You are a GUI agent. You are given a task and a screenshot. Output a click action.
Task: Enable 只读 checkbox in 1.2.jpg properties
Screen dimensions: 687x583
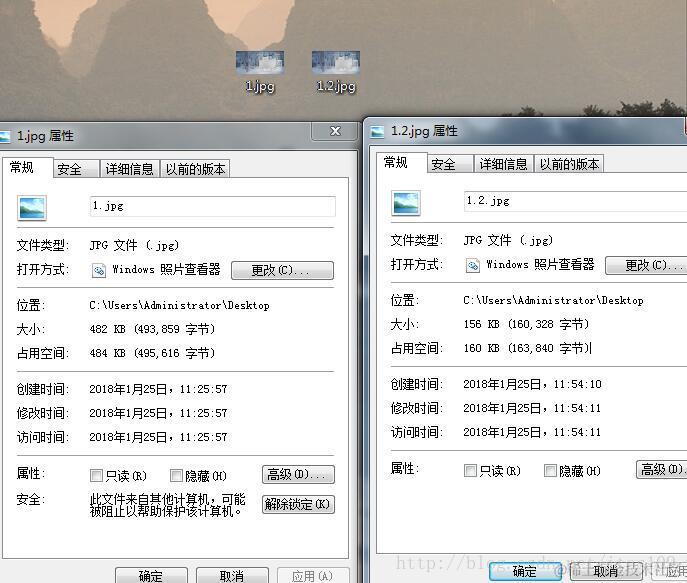click(x=470, y=470)
